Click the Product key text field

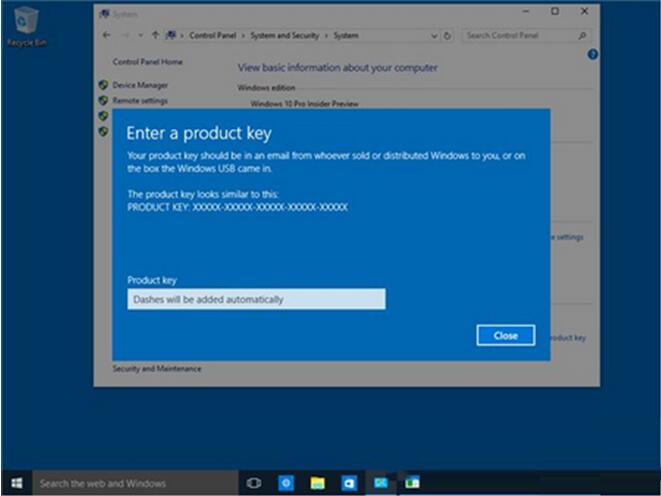[x=256, y=299]
